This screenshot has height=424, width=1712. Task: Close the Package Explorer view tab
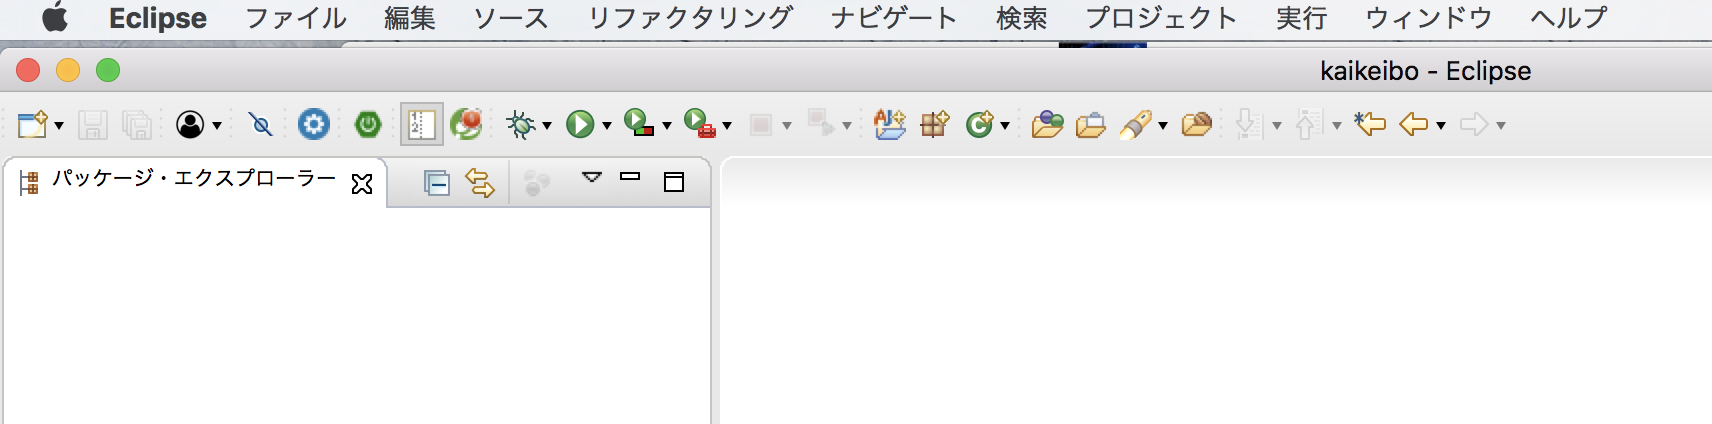(x=362, y=184)
